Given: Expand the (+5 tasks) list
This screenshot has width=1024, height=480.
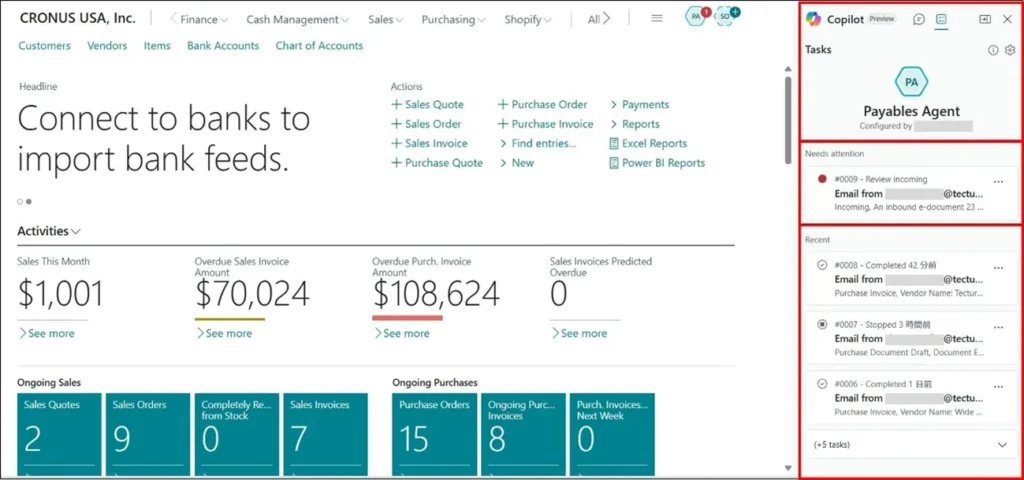Looking at the screenshot, I should [1003, 444].
